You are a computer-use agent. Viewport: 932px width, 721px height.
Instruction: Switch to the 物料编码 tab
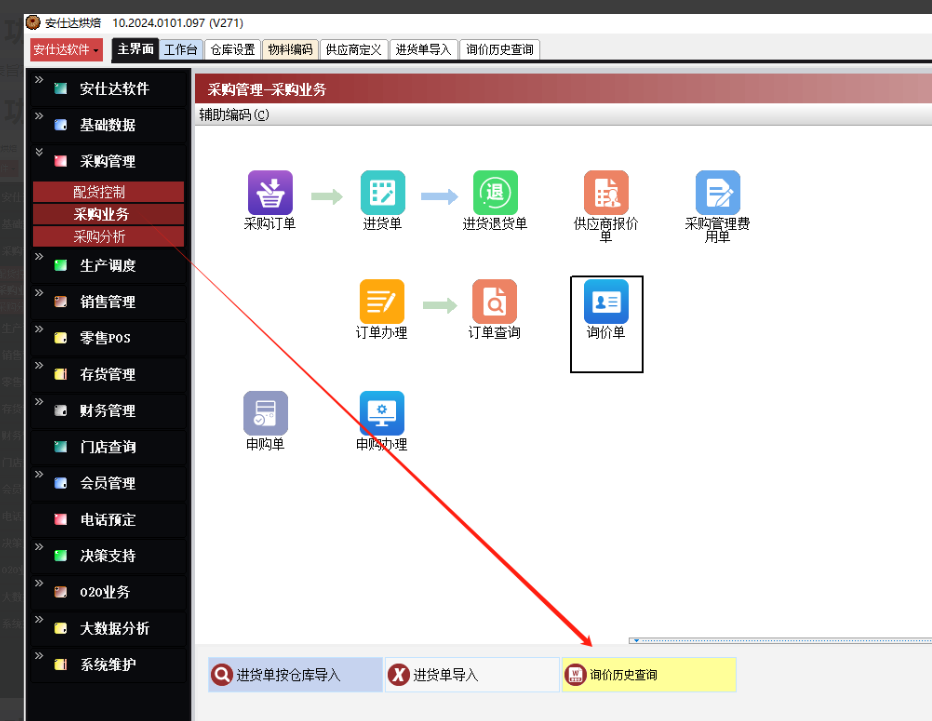[290, 49]
